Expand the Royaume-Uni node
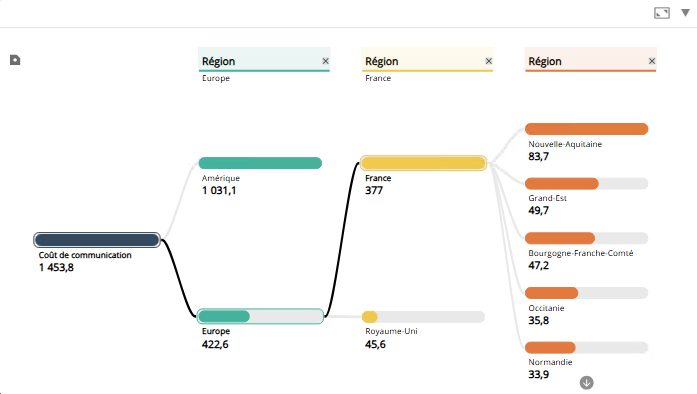This screenshot has width=697, height=394. [x=423, y=317]
